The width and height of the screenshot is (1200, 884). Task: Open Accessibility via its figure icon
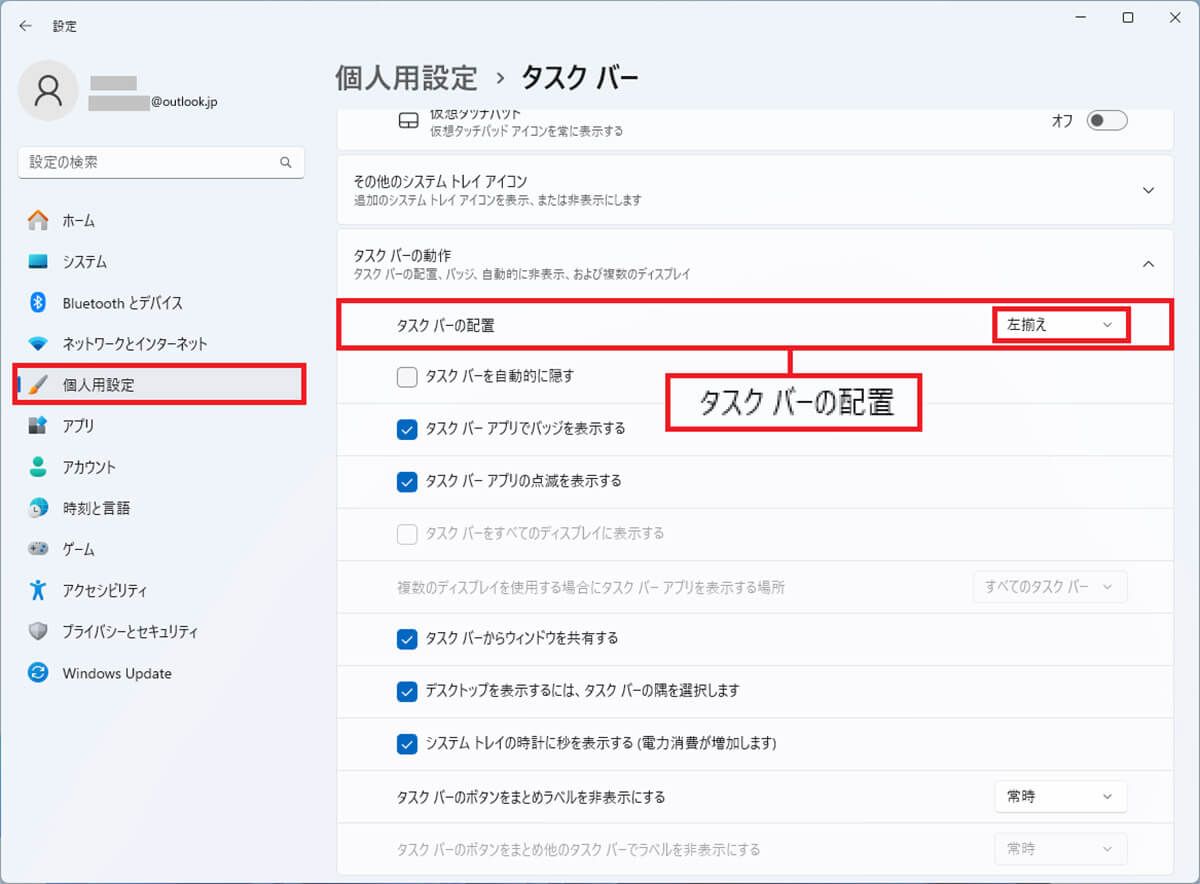38,590
